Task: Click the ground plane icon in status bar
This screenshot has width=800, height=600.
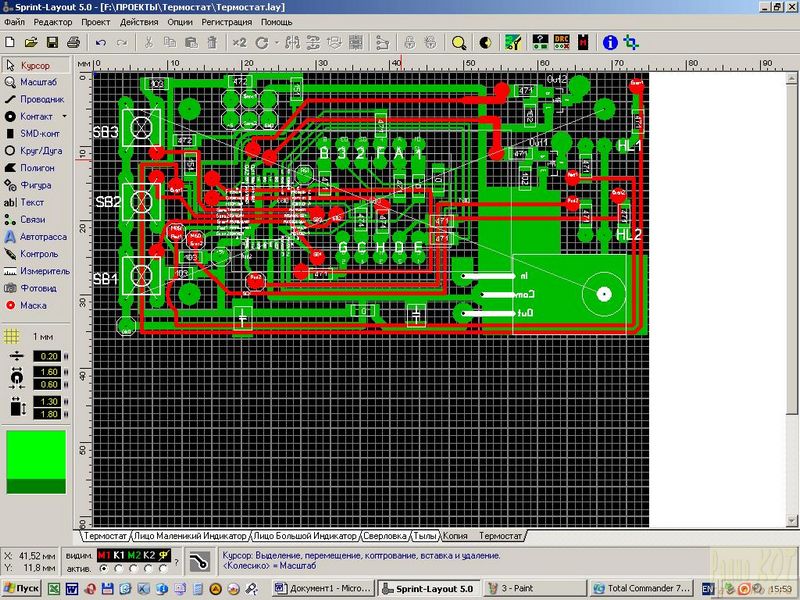Action: 199,562
